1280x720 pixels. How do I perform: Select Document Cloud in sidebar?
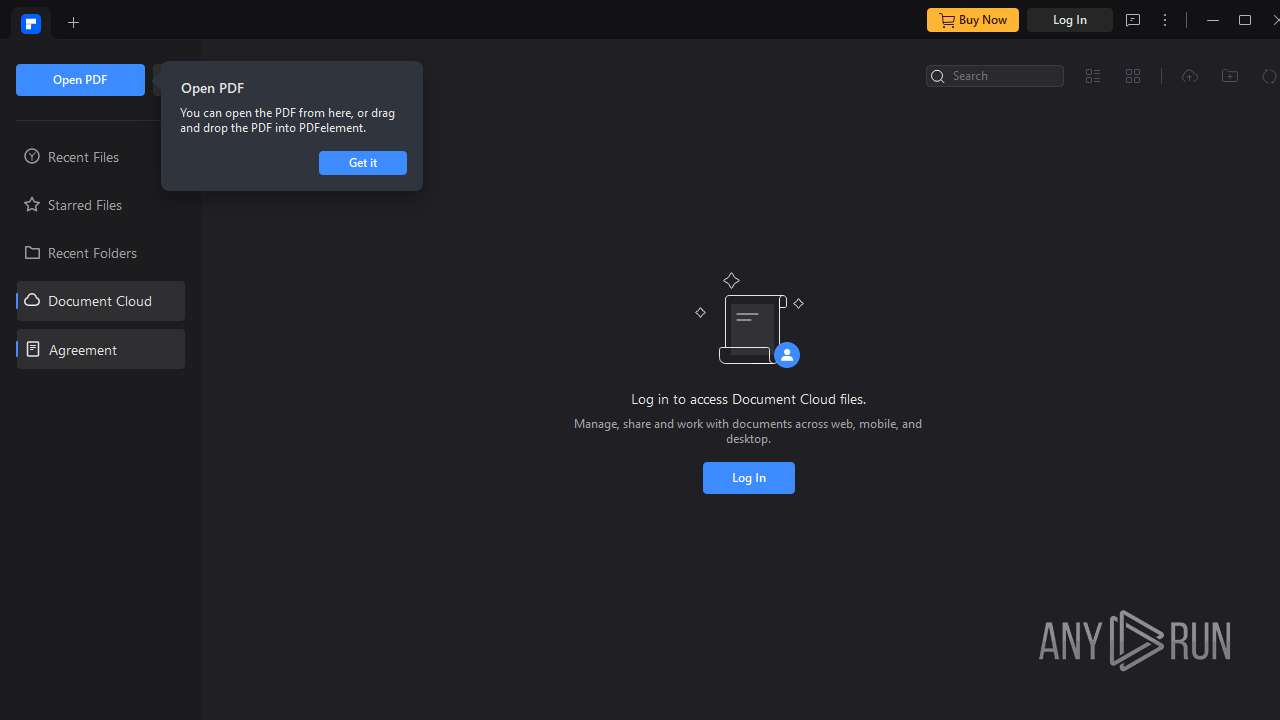[100, 301]
